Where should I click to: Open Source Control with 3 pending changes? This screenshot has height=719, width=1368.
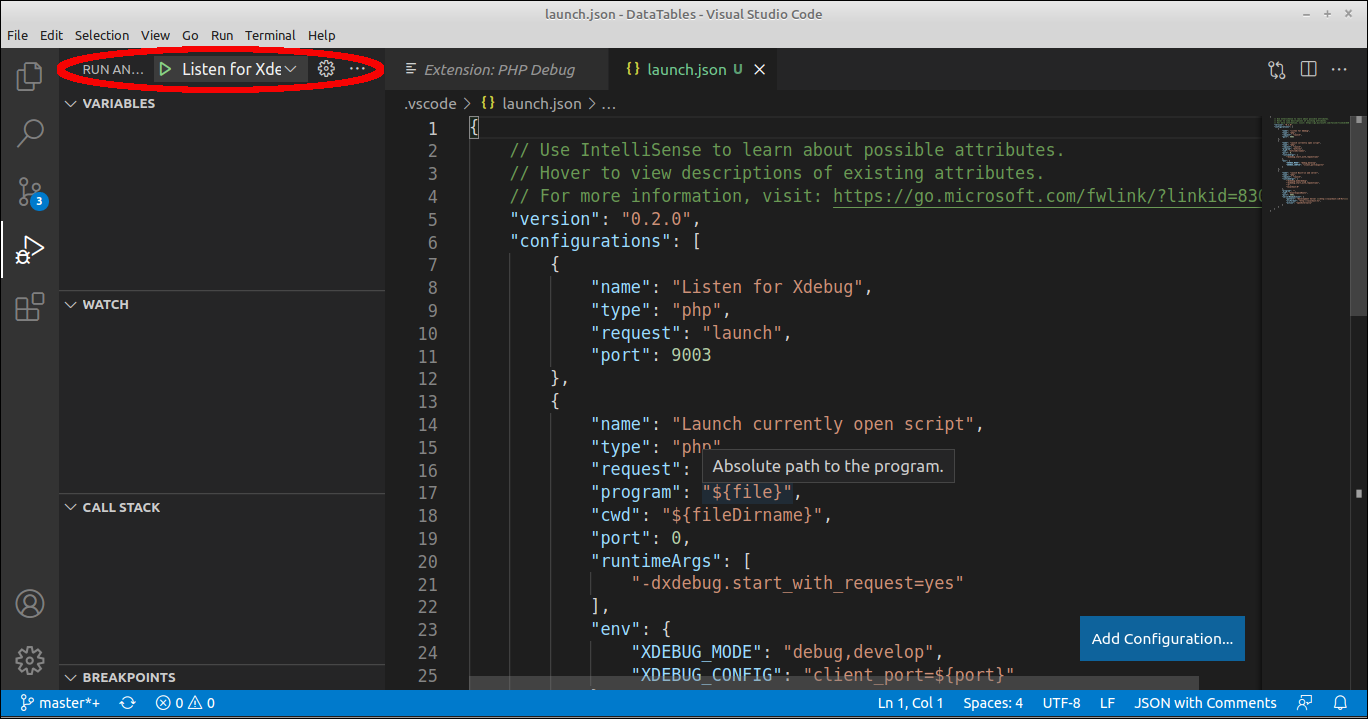pos(29,190)
